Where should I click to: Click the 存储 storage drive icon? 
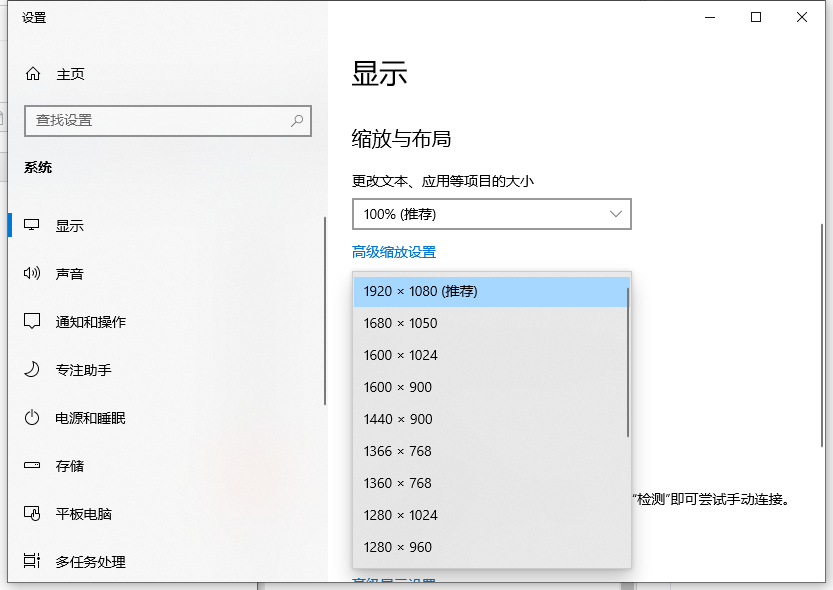click(31, 465)
